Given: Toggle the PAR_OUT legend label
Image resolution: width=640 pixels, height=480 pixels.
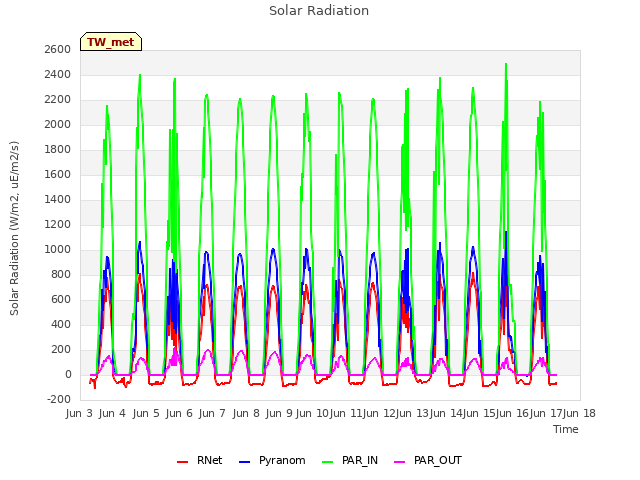Looking at the screenshot, I should tap(438, 460).
